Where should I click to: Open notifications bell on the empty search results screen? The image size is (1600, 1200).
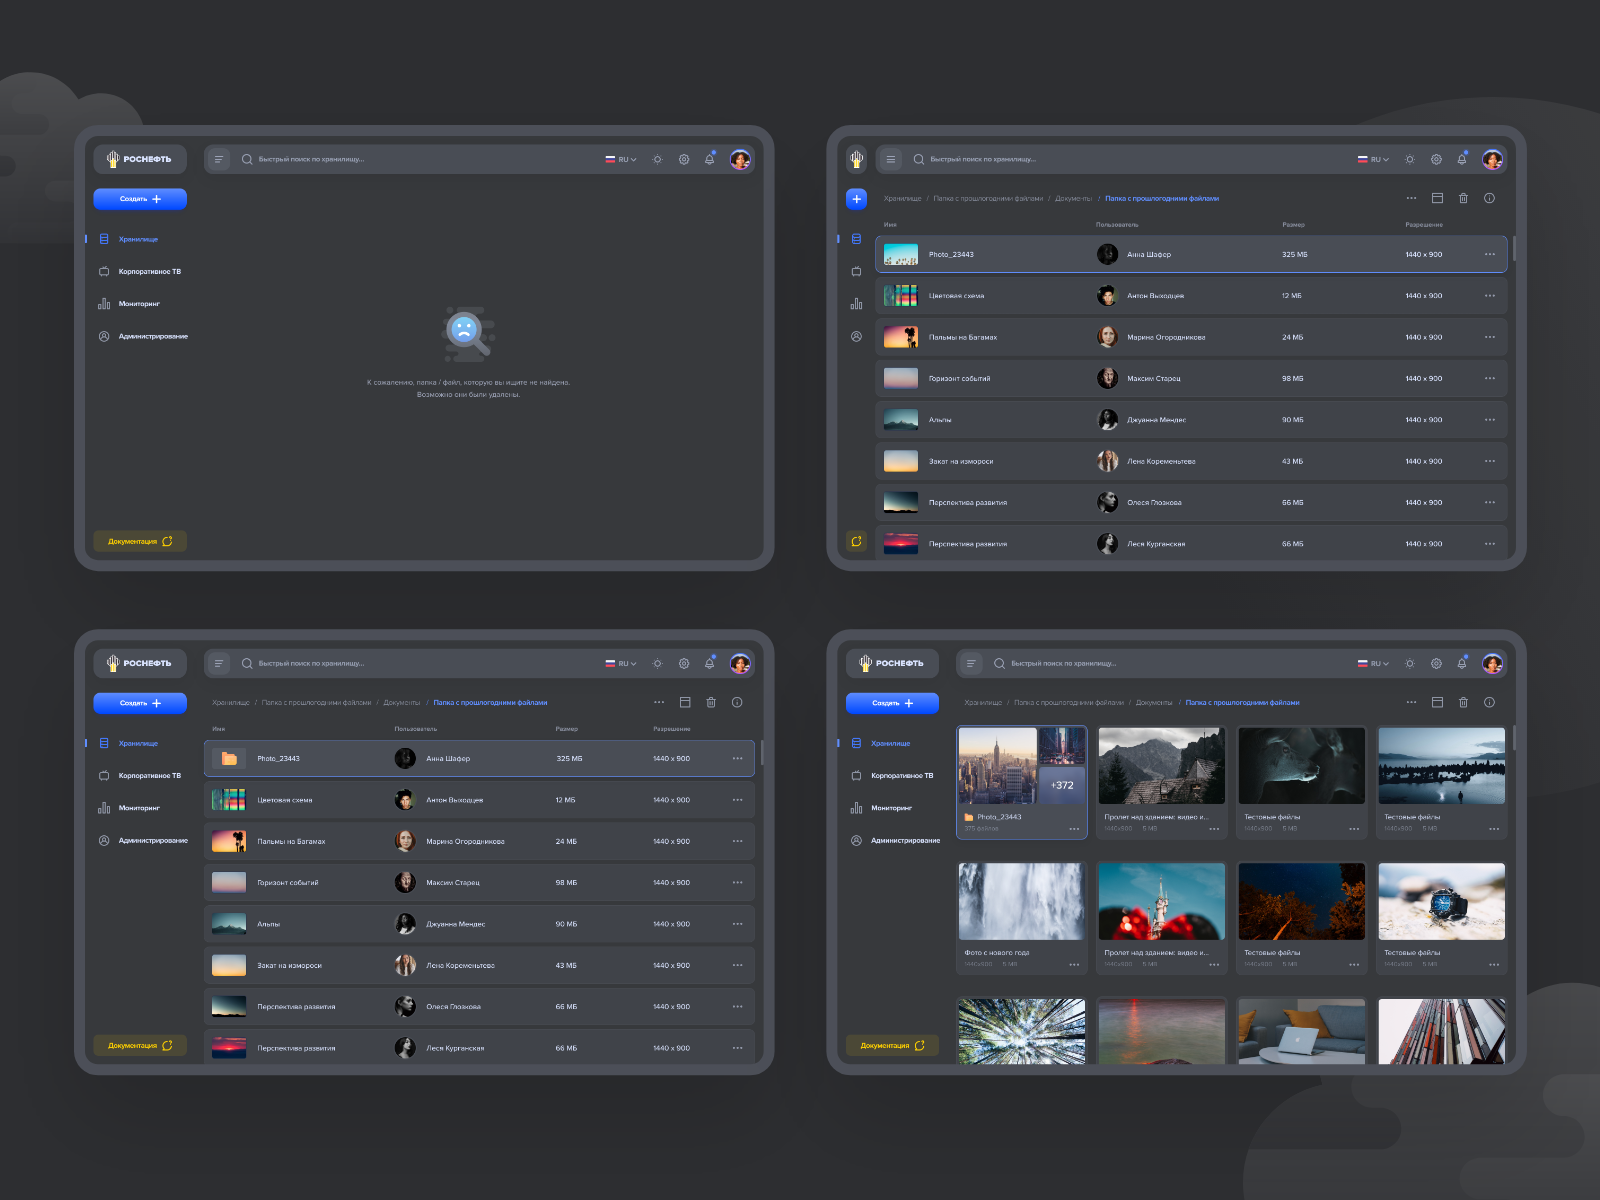(709, 159)
